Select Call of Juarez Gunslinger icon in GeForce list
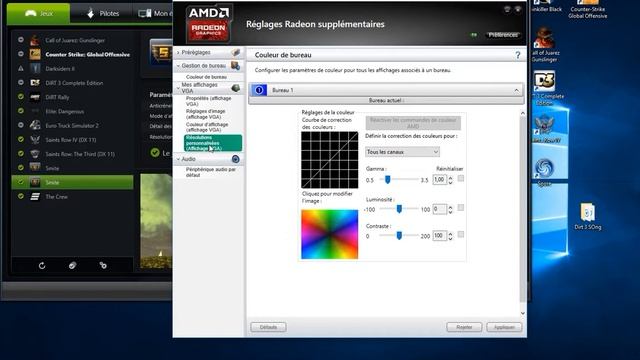Image resolution: width=640 pixels, height=360 pixels. pos(35,40)
